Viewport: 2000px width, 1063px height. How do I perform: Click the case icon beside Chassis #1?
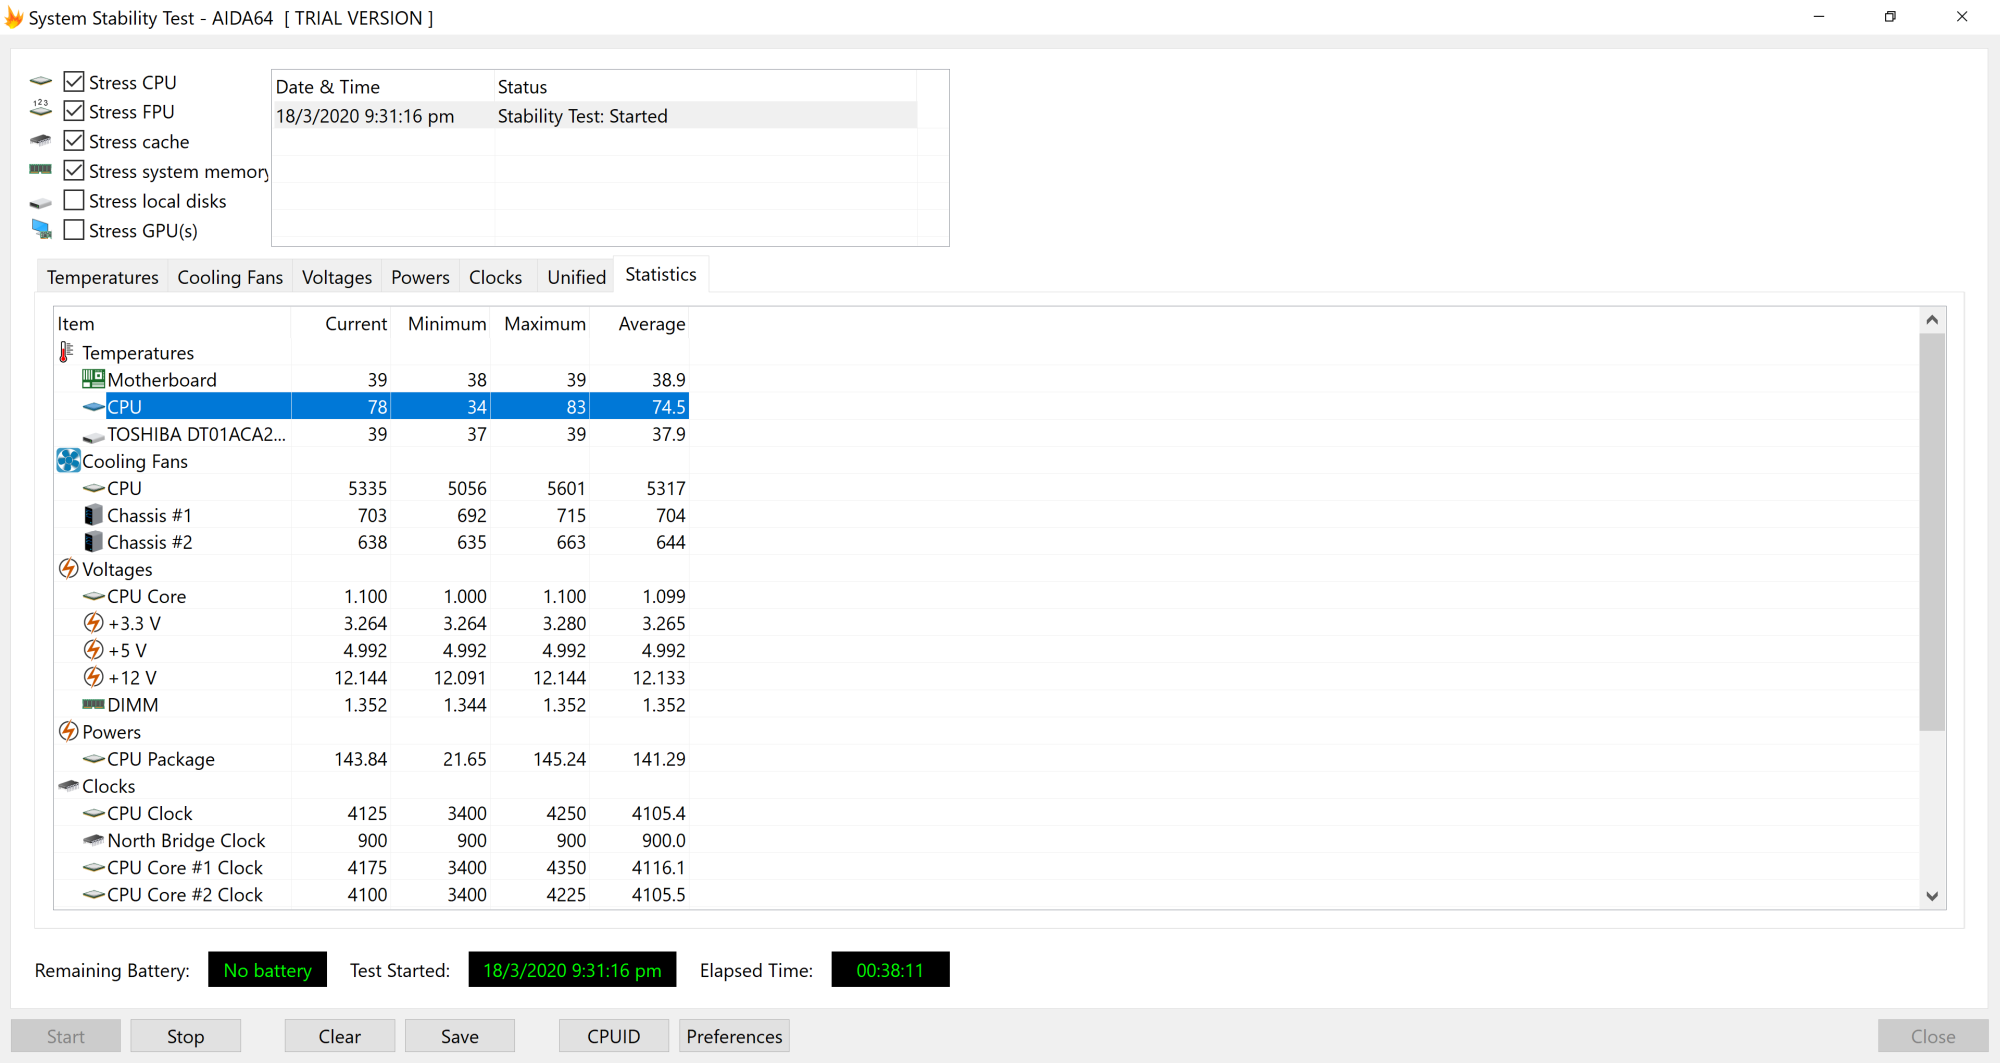93,515
